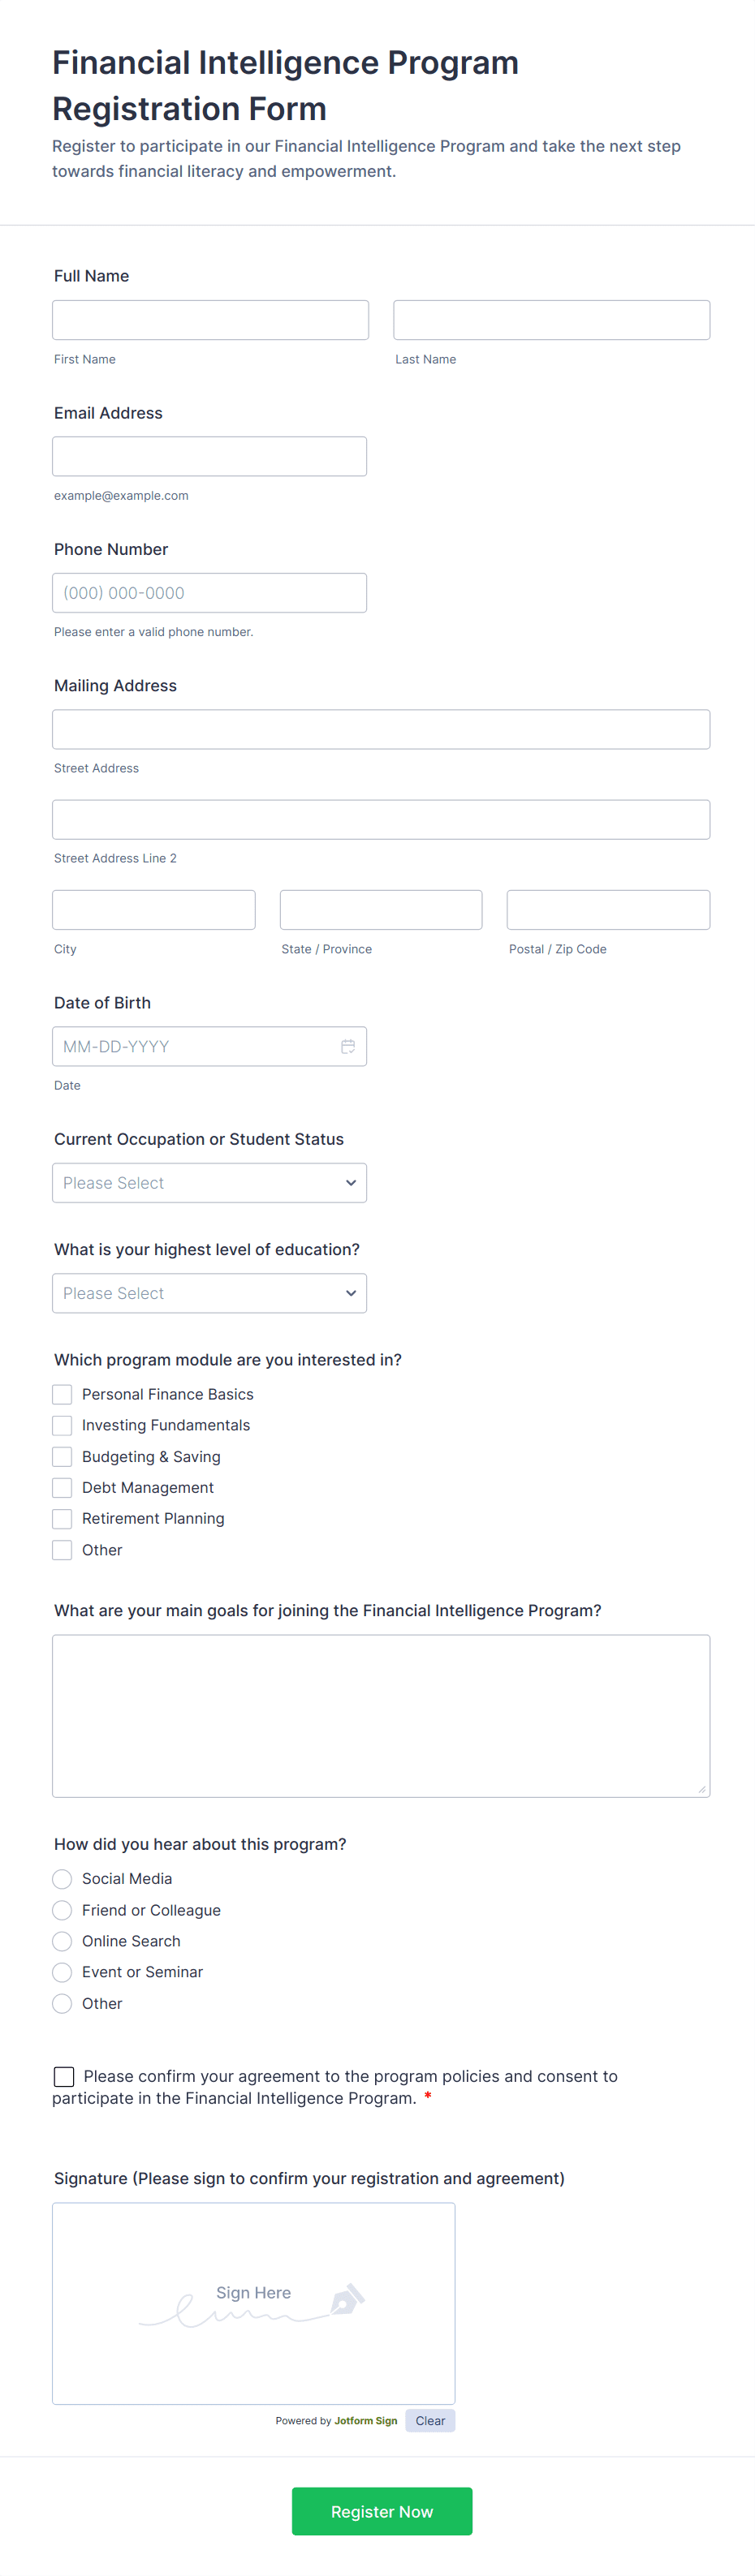Open the calendar icon in Date of Birth field
Image resolution: width=755 pixels, height=2576 pixels.
tap(348, 1046)
